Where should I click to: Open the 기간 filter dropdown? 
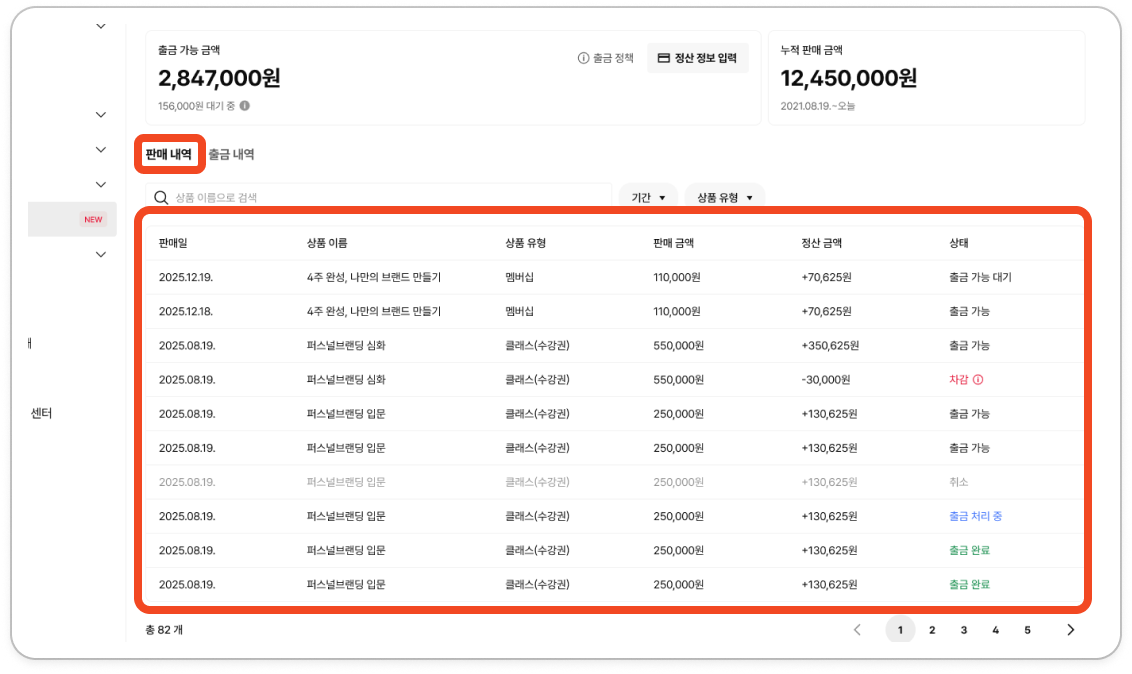pos(648,198)
